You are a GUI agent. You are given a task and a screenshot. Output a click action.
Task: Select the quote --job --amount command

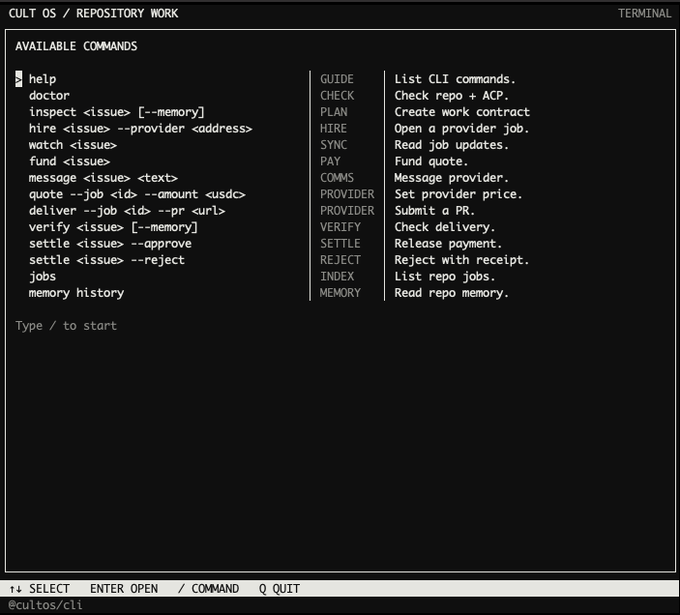[x=137, y=194]
